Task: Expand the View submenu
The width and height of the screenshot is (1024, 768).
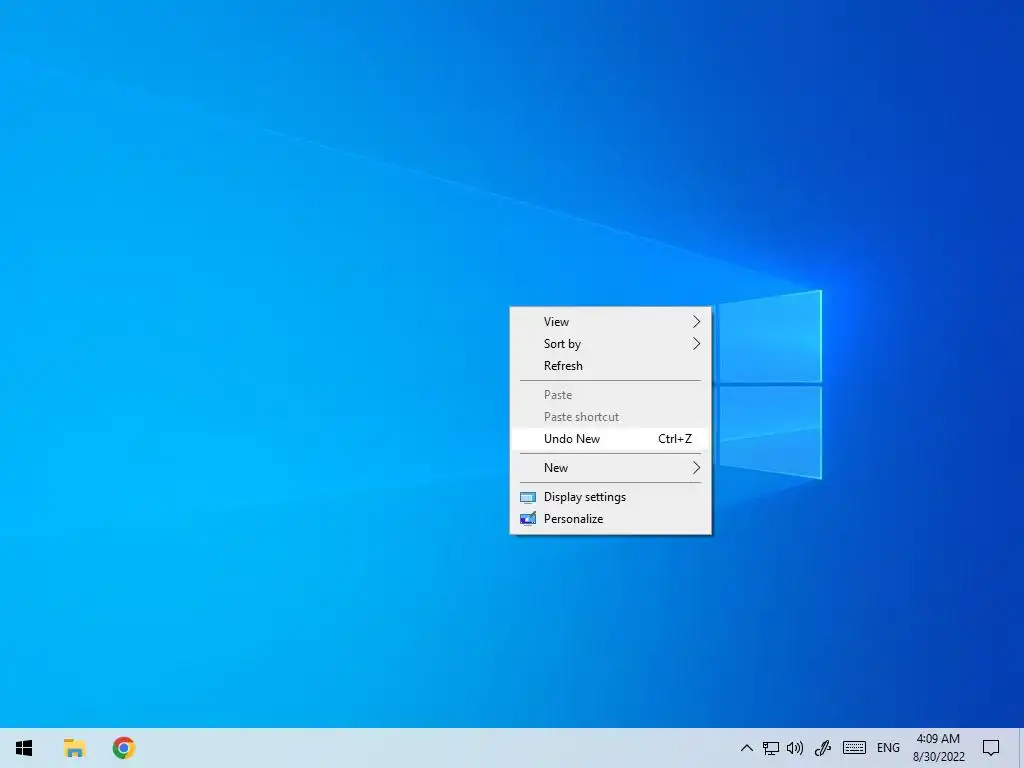Action: click(x=611, y=322)
